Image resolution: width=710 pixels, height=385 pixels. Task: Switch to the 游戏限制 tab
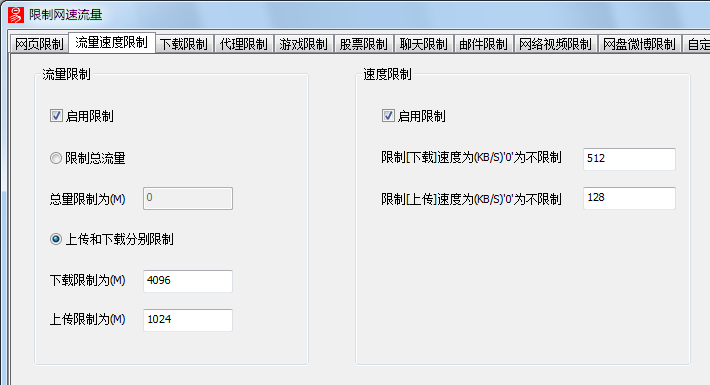pos(303,44)
